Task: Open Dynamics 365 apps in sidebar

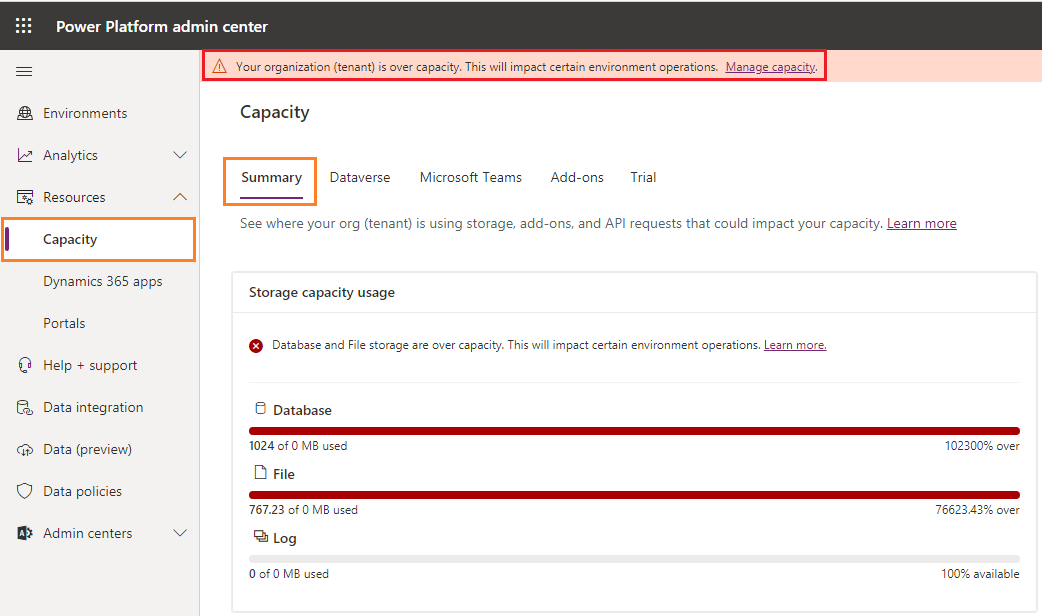Action: [x=102, y=281]
